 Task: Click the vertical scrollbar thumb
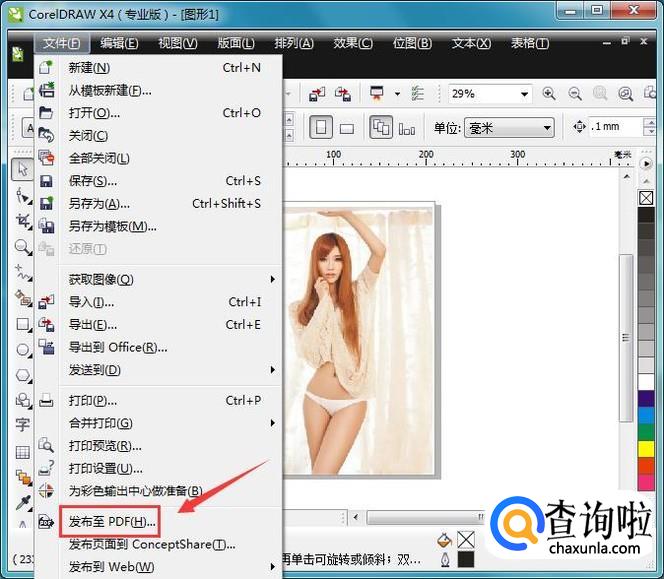tap(626, 338)
